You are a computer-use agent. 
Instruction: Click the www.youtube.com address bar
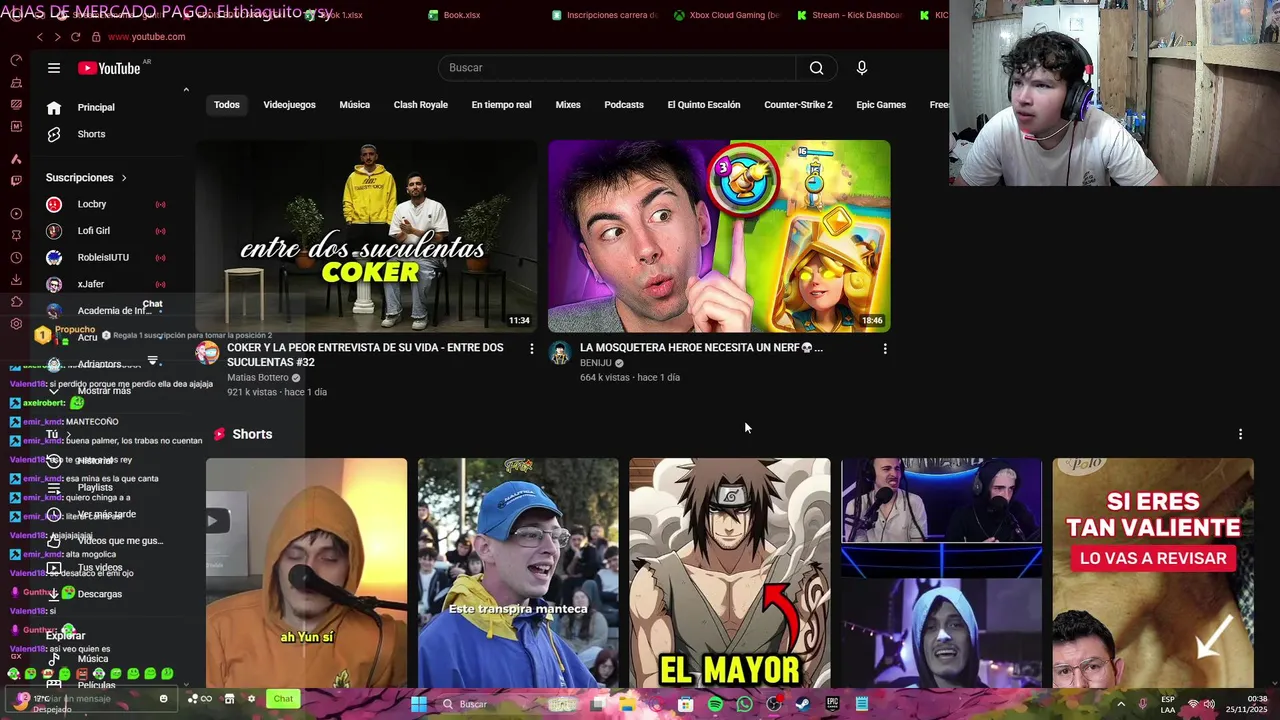click(146, 37)
